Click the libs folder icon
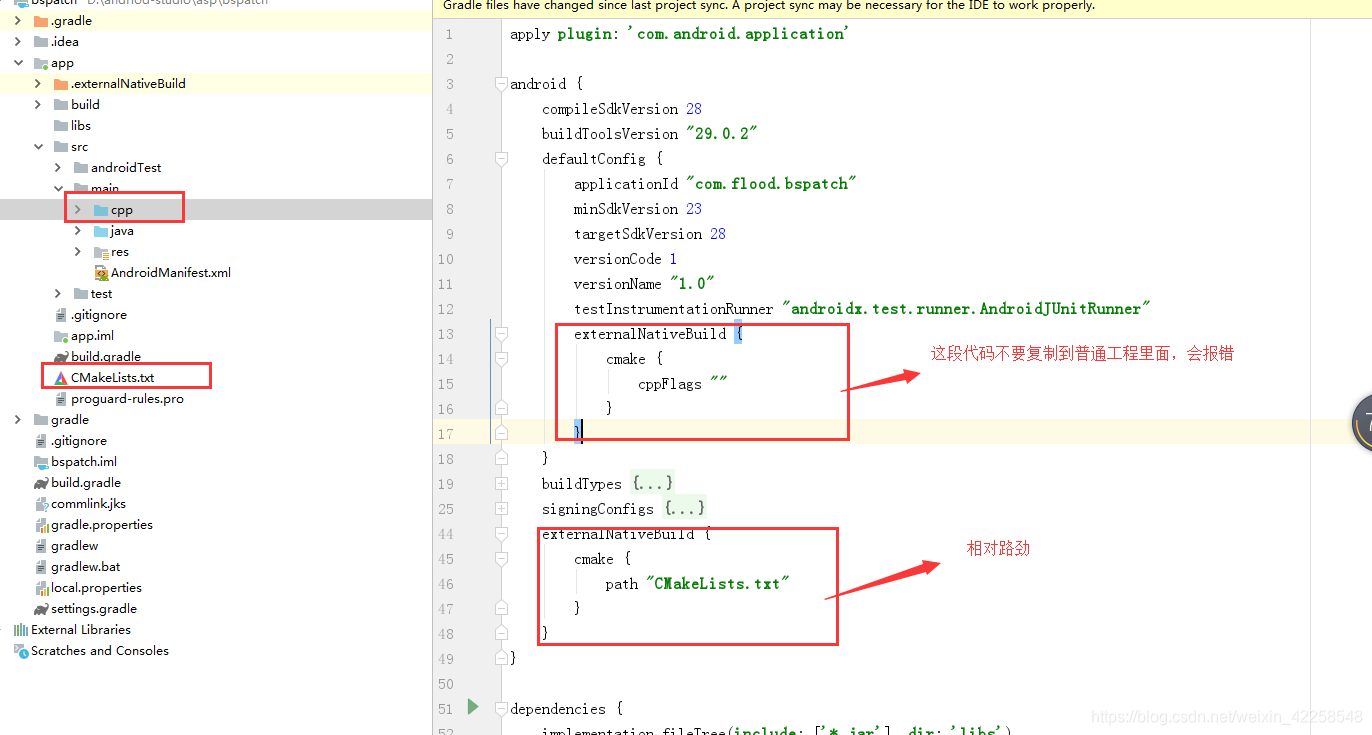The height and width of the screenshot is (735, 1372). coord(61,126)
